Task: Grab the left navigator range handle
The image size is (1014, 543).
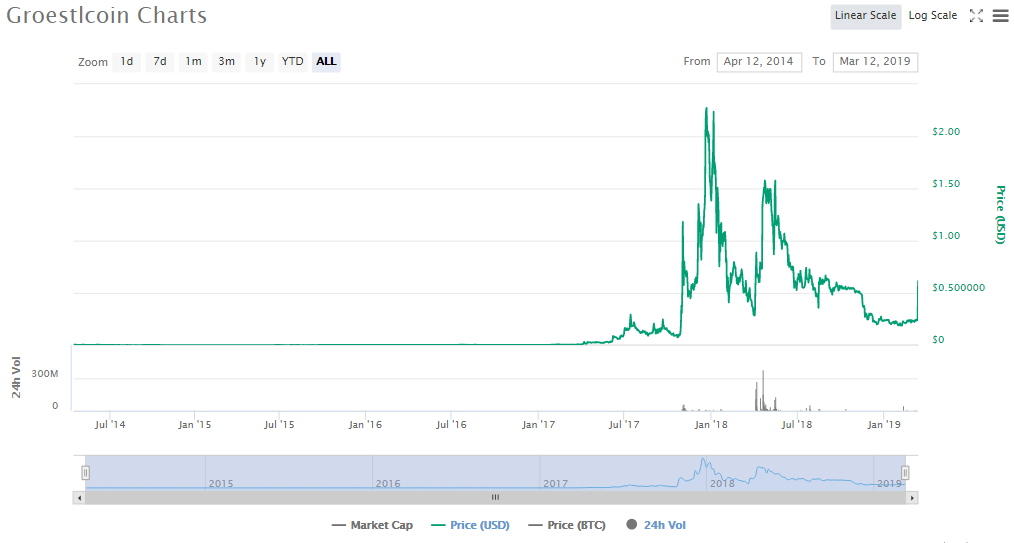Action: click(85, 473)
